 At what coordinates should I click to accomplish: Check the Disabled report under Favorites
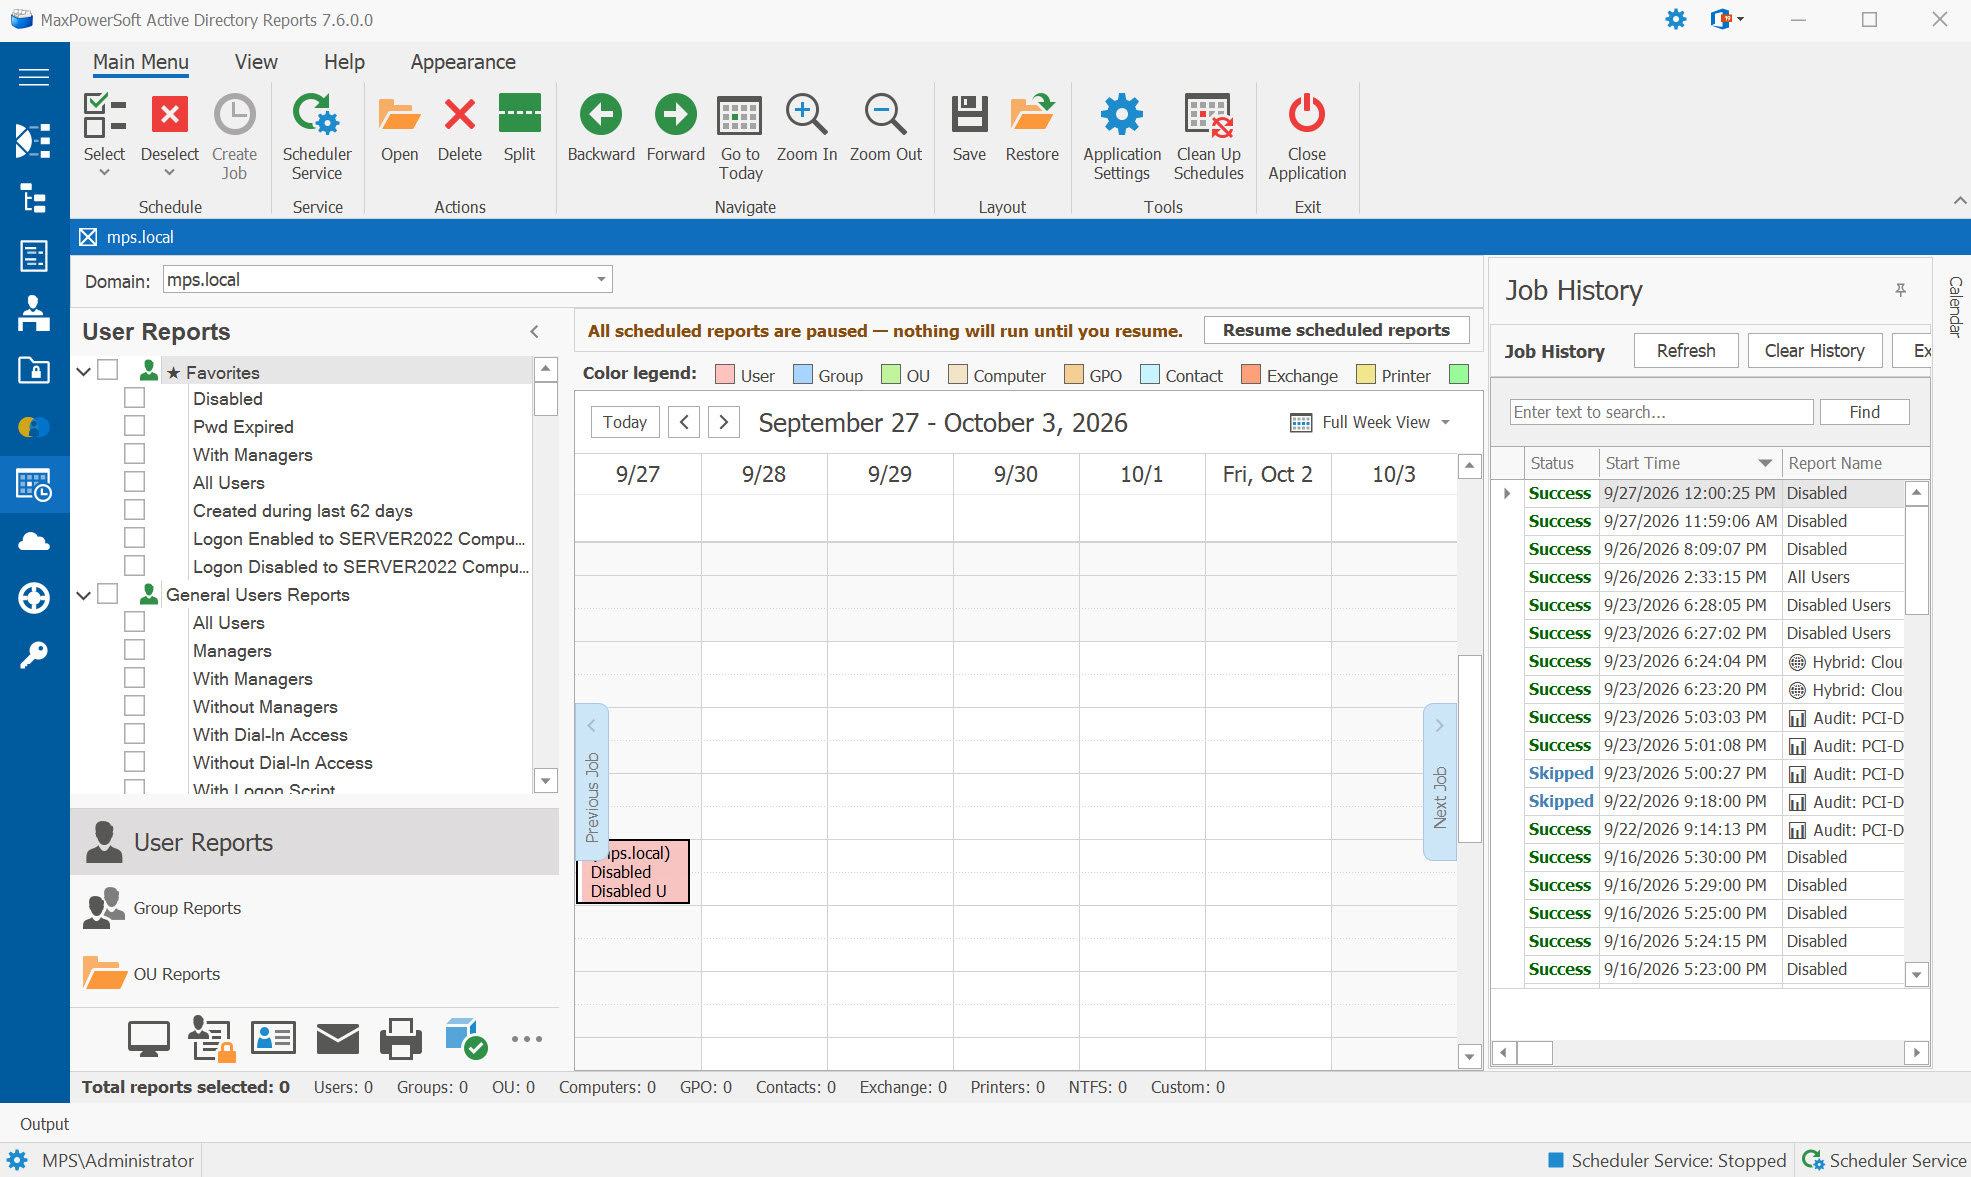(135, 398)
